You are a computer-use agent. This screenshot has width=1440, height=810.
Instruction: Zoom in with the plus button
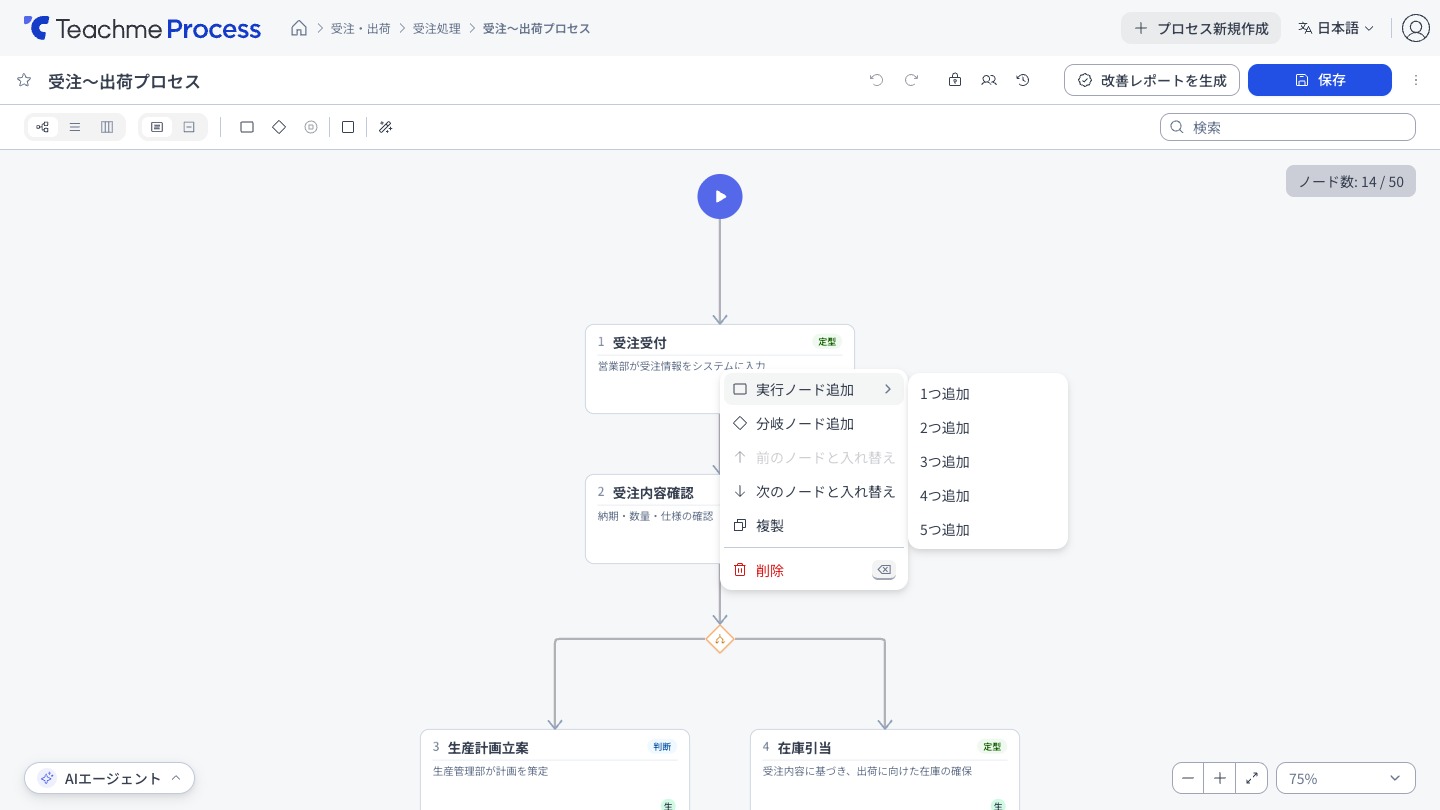(1220, 778)
